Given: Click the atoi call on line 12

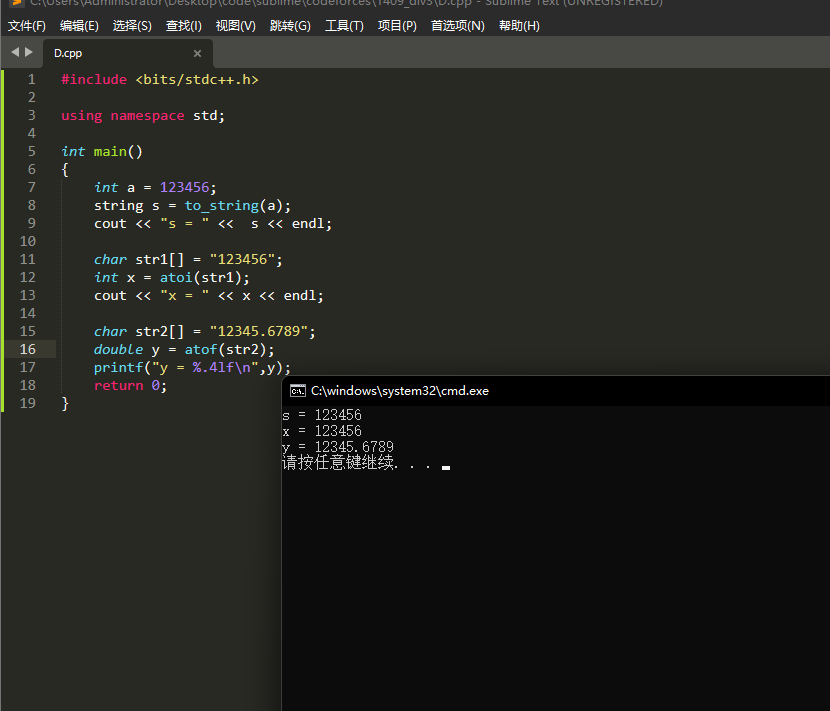Looking at the screenshot, I should pos(176,277).
